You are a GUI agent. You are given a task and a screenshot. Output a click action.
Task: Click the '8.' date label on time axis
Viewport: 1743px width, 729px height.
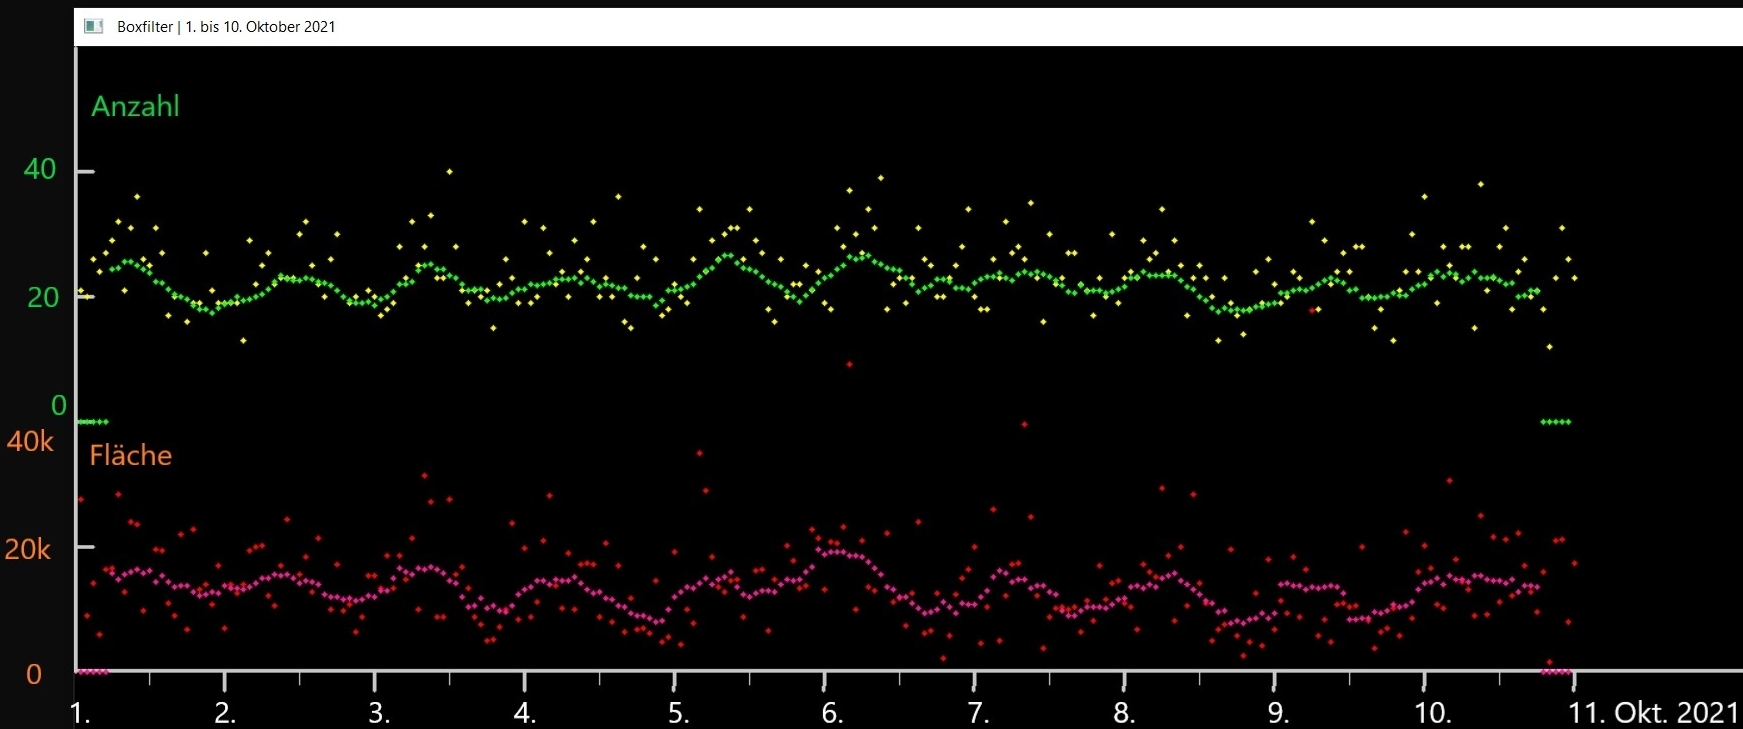tap(1125, 713)
